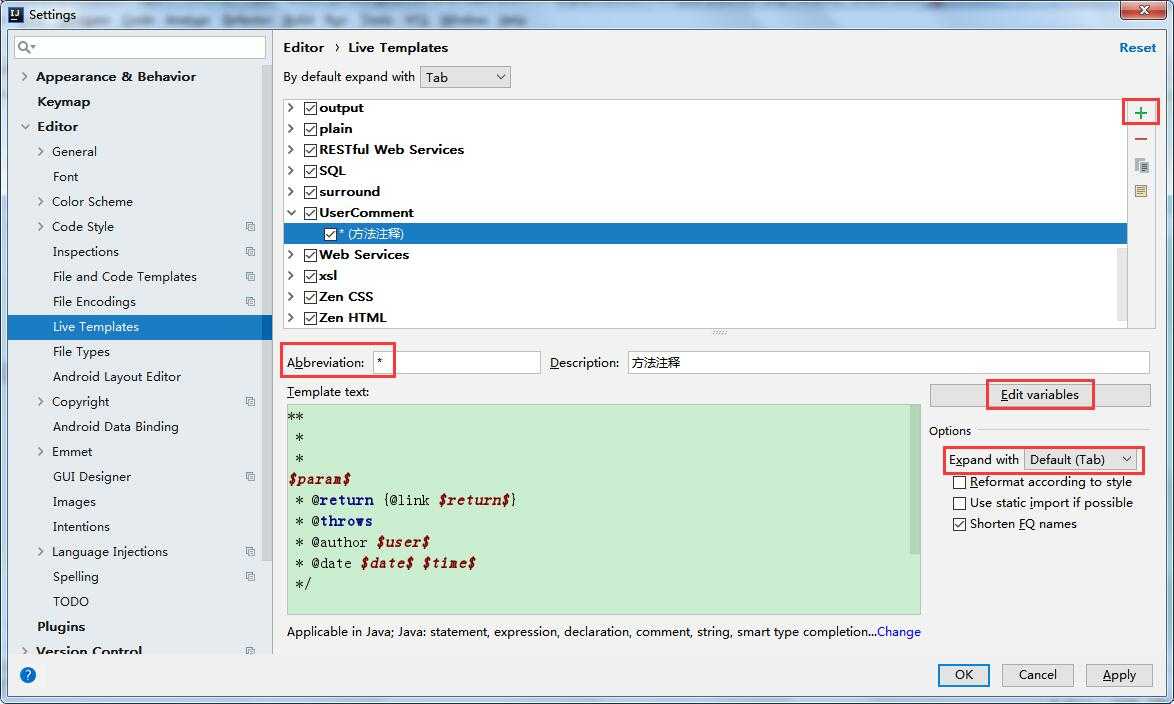Click the help question mark icon
Image resolution: width=1174 pixels, height=704 pixels.
pyautogui.click(x=28, y=675)
